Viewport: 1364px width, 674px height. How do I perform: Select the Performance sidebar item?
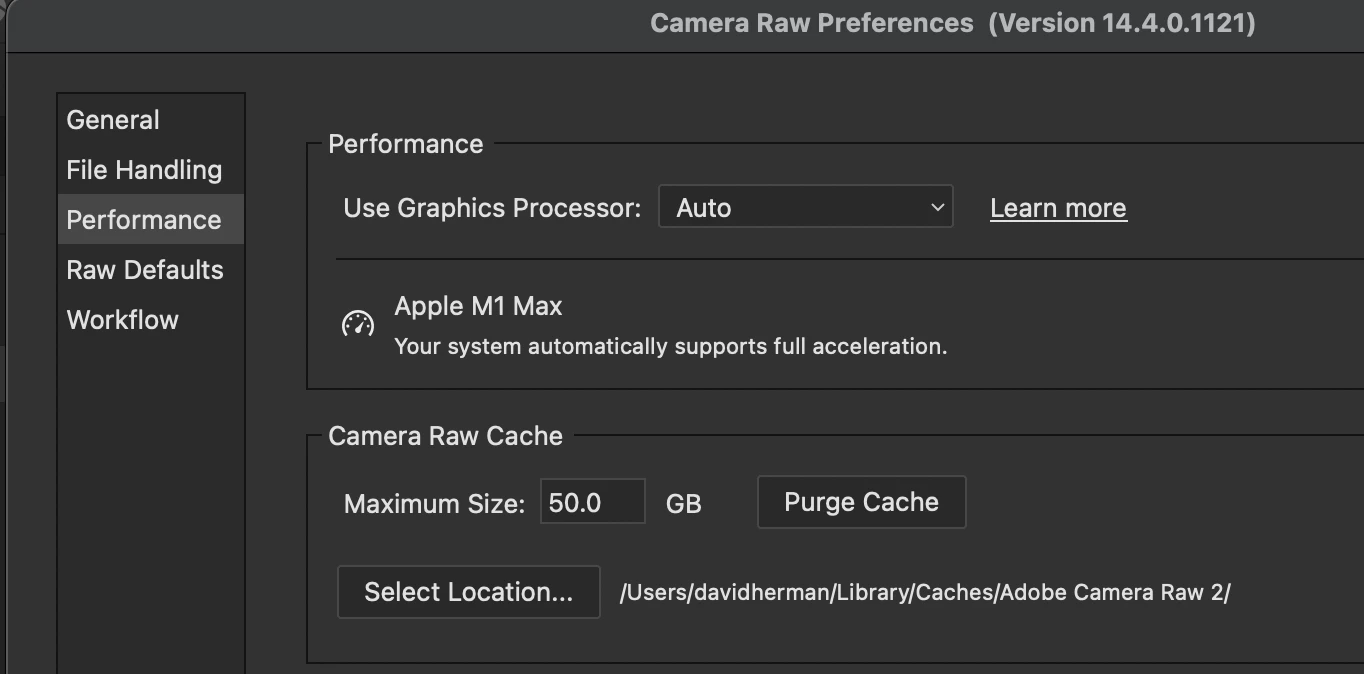[x=144, y=220]
